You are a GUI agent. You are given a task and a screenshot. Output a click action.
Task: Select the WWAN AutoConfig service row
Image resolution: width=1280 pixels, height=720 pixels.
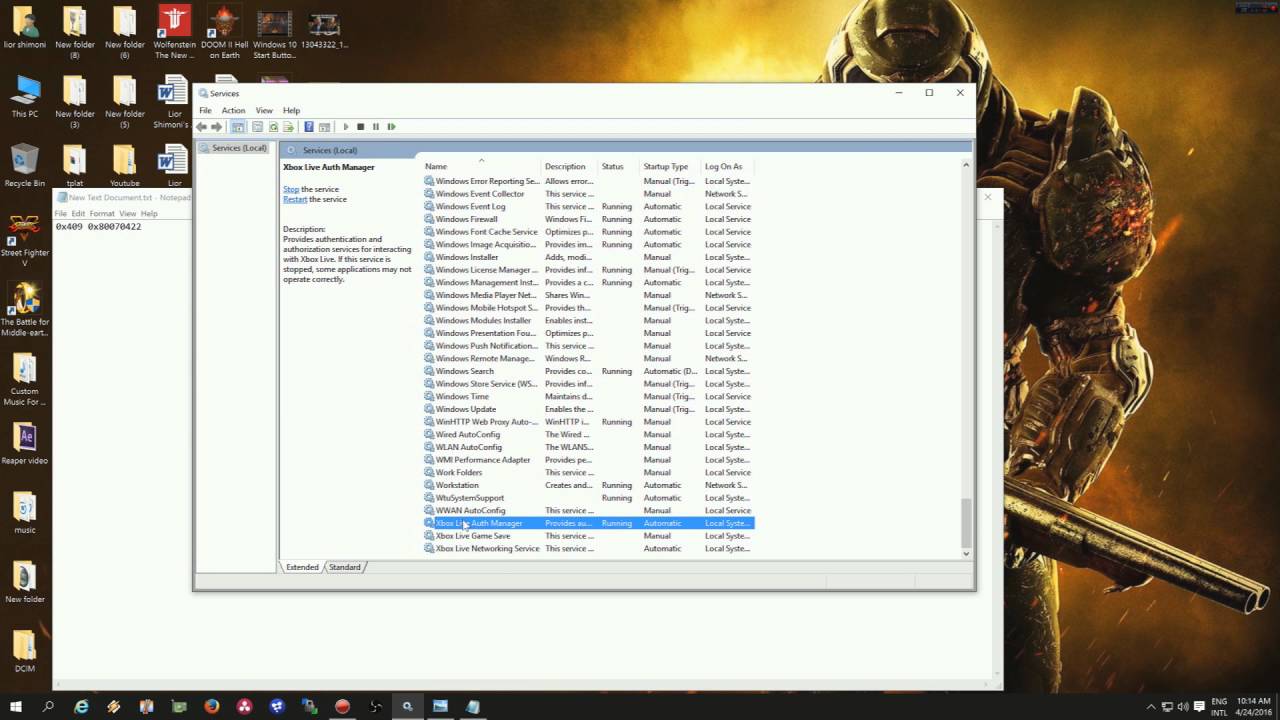[x=588, y=510]
